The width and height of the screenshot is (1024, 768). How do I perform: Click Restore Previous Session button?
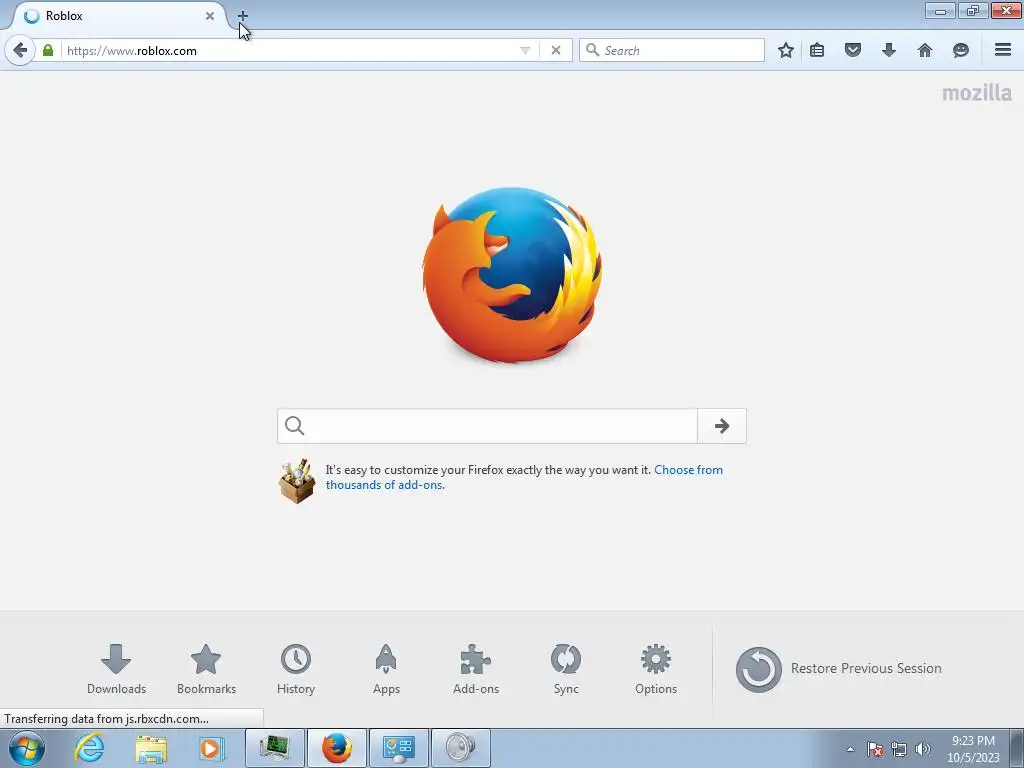coord(839,669)
